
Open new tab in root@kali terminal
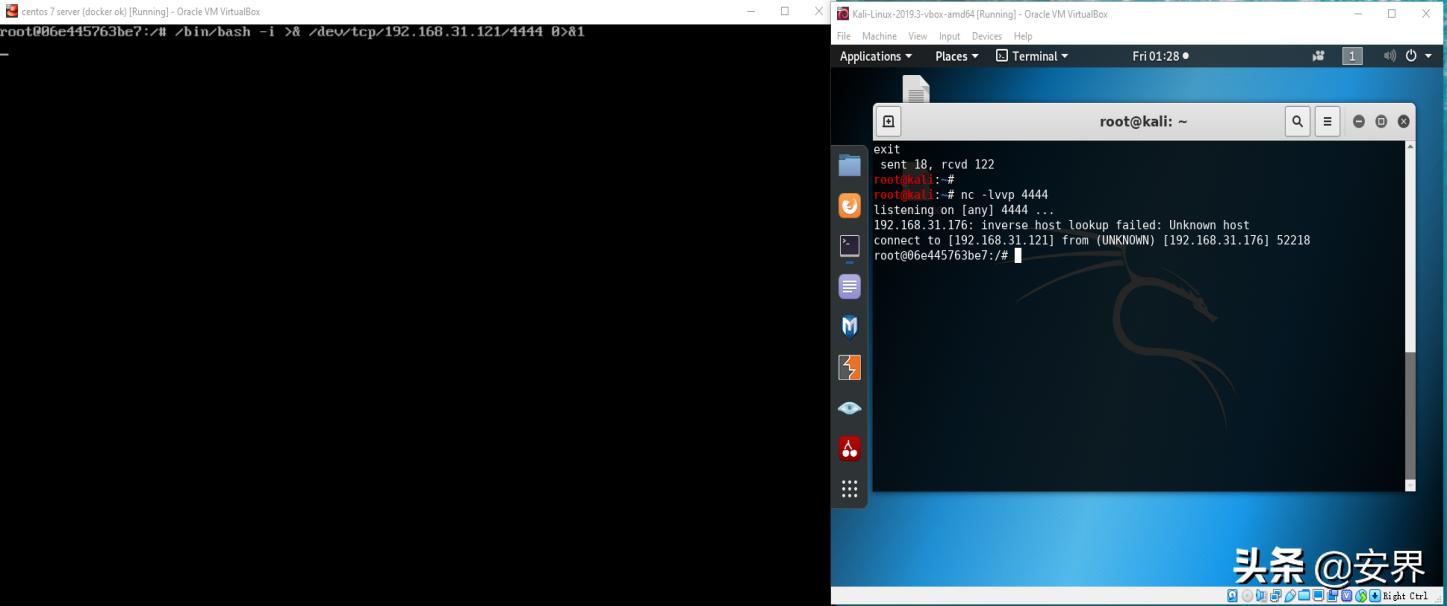tap(888, 122)
